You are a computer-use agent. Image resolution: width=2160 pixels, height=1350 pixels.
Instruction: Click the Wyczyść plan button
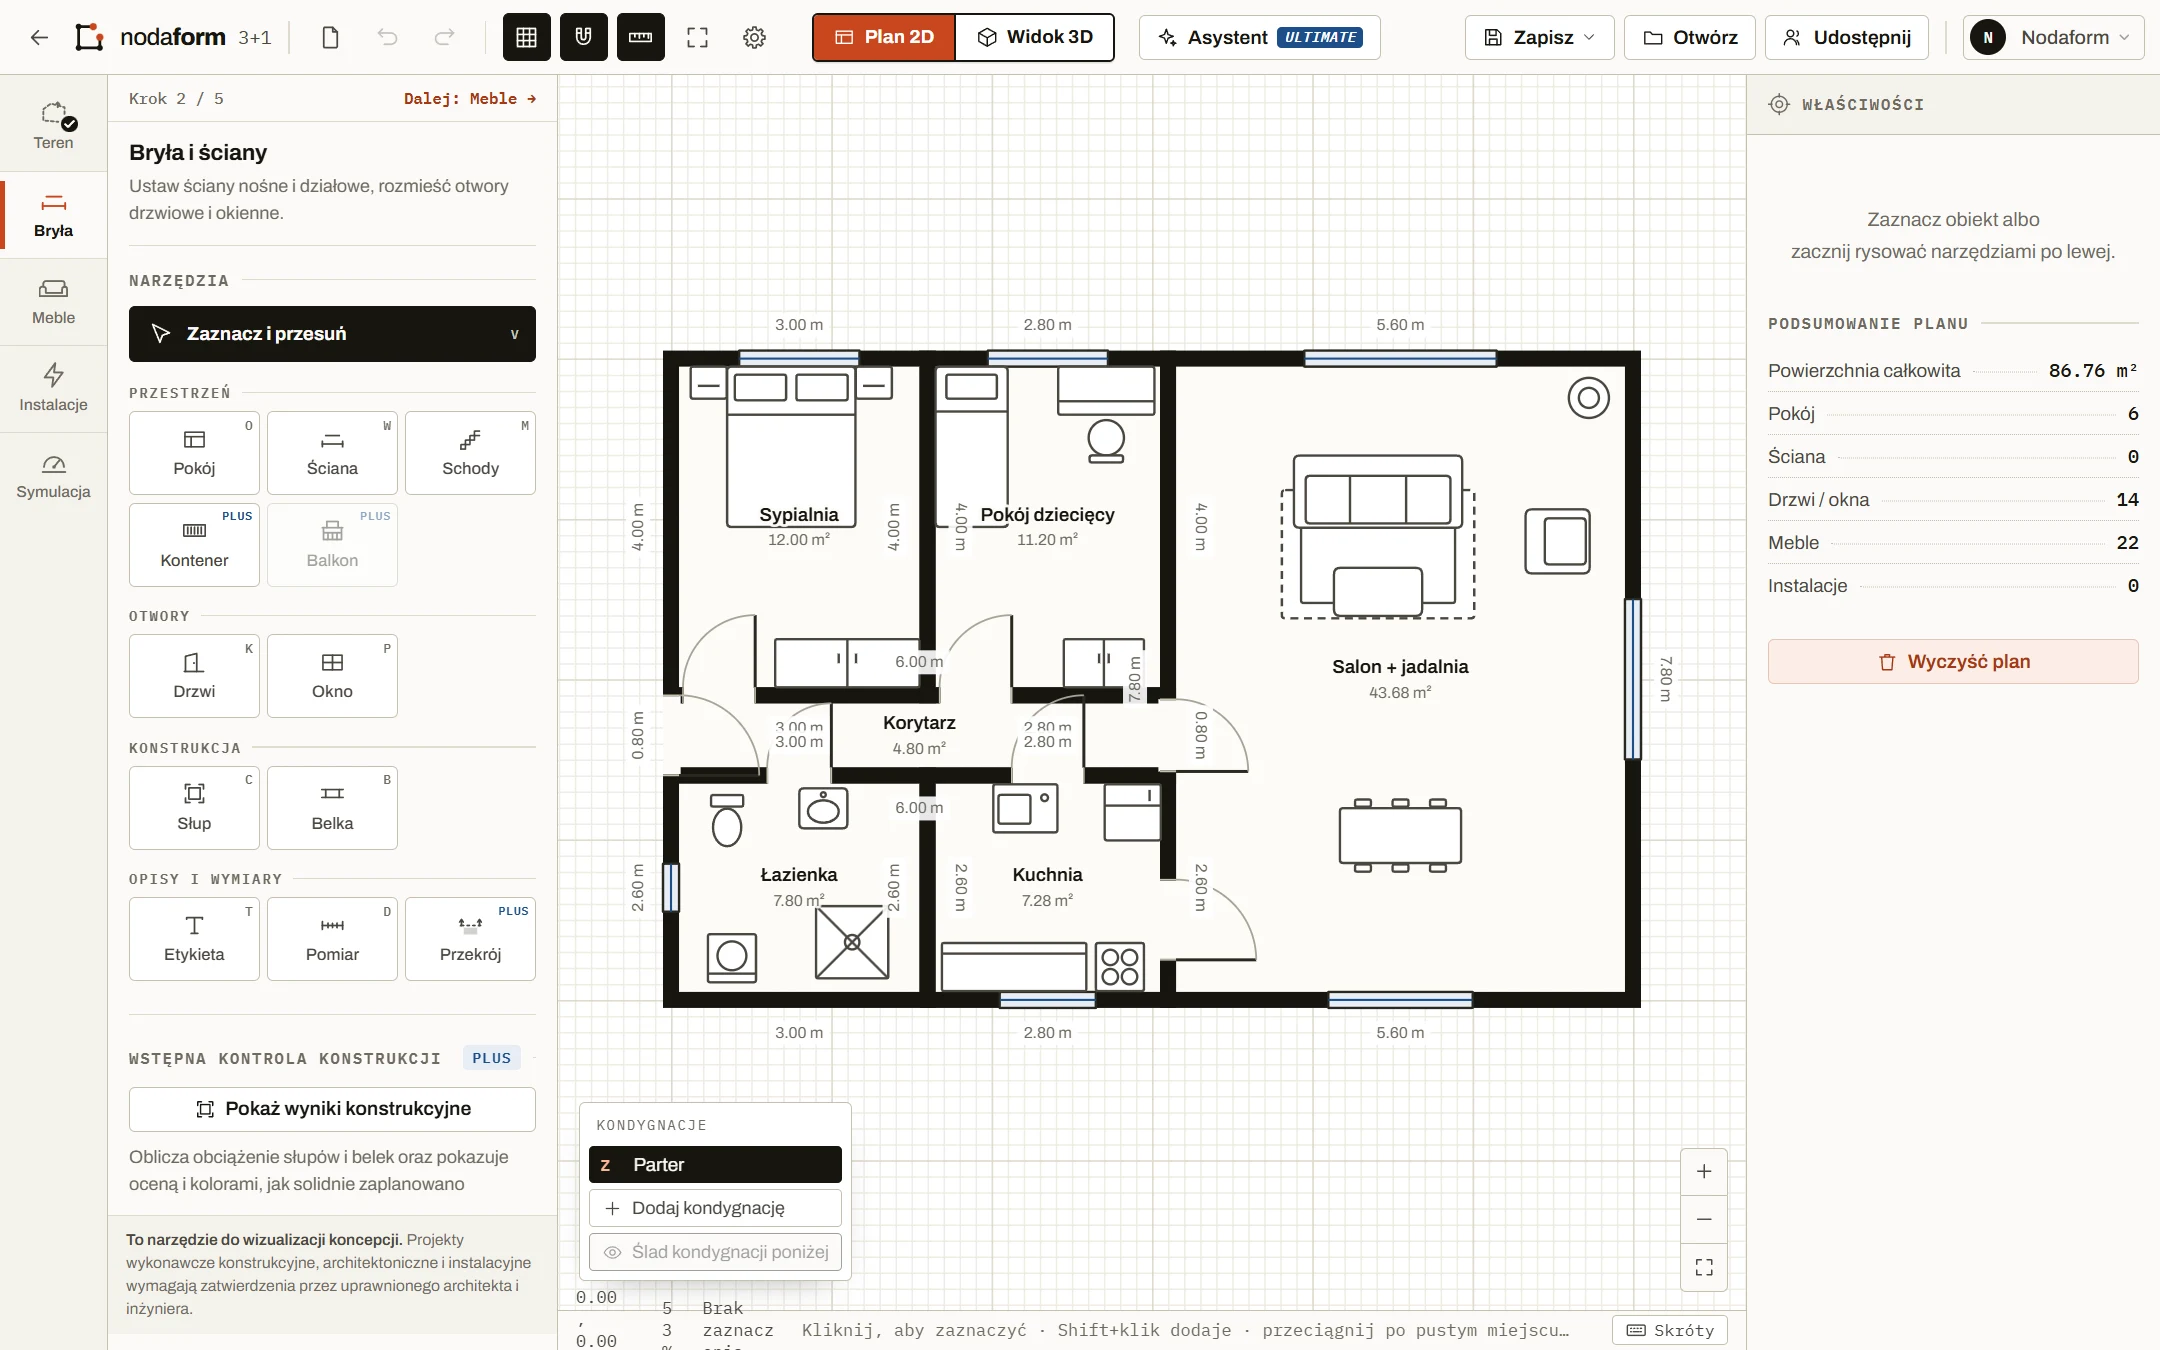[1953, 662]
